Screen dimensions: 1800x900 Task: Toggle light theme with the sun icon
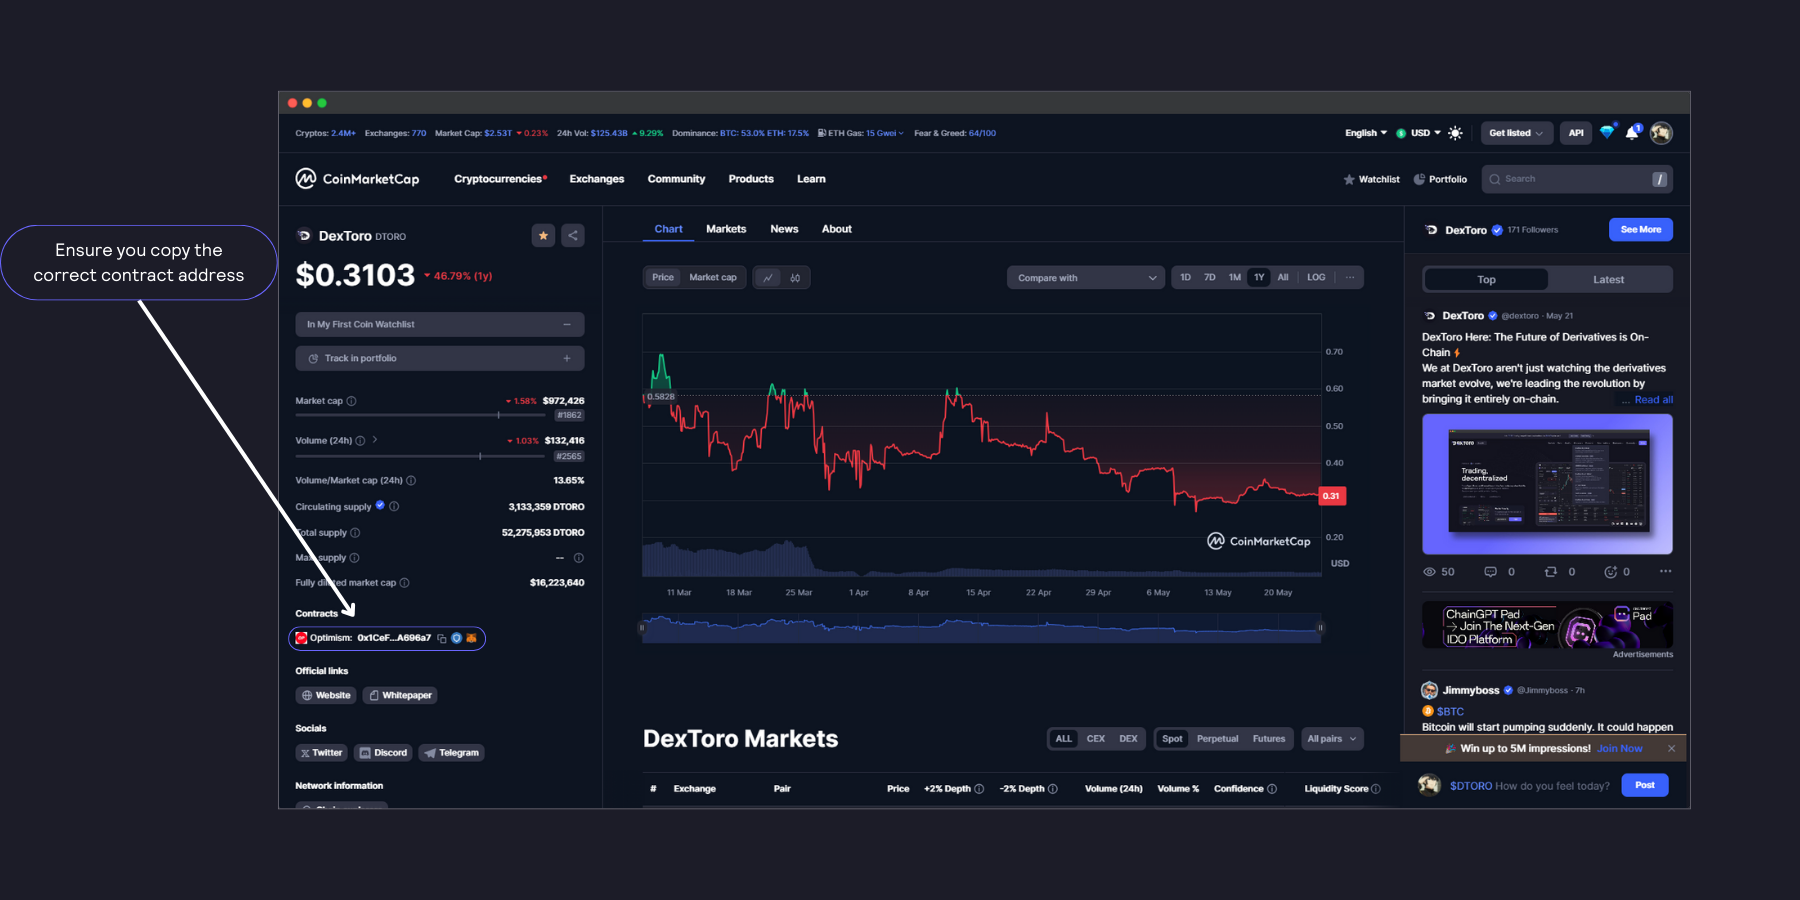coord(1455,133)
